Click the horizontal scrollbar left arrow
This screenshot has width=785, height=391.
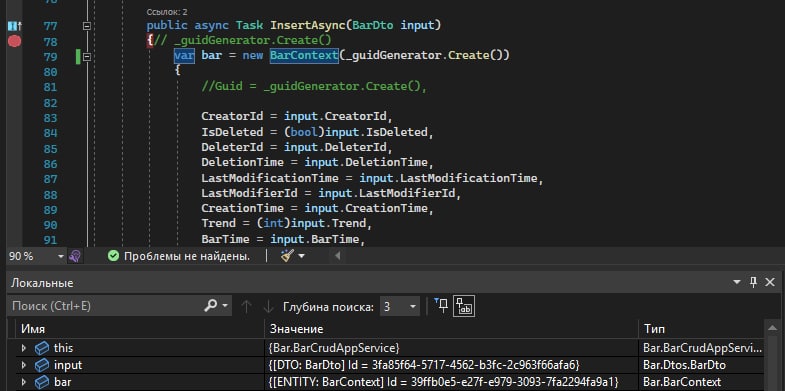pos(337,256)
